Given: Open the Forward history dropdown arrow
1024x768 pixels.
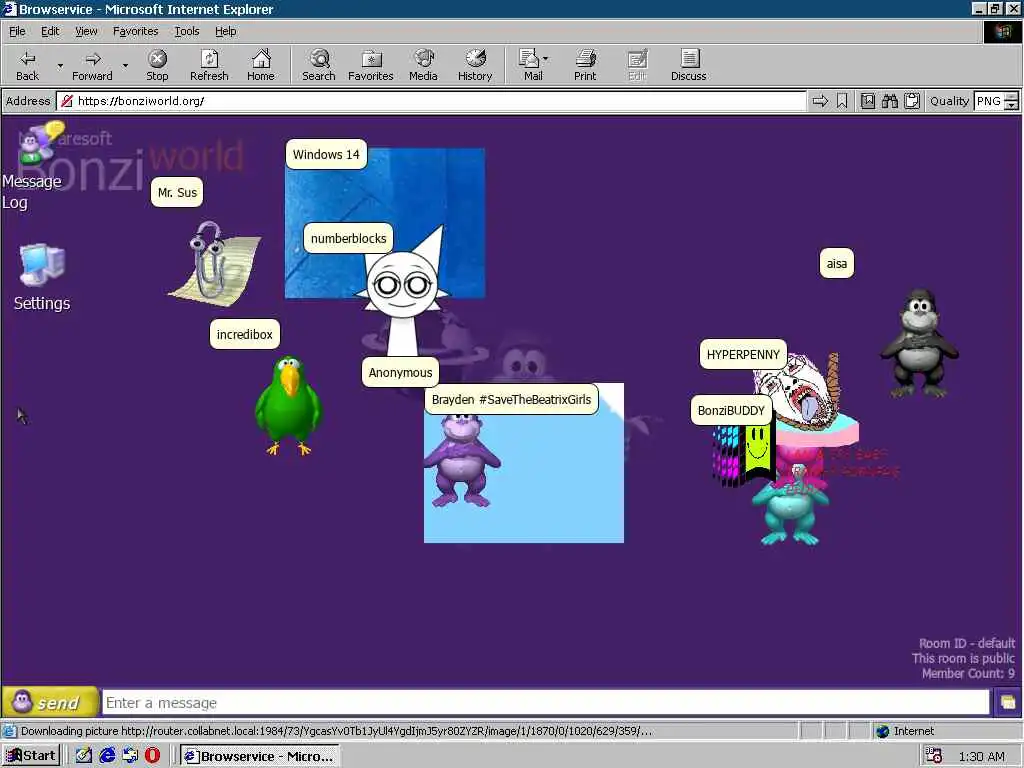Looking at the screenshot, I should pos(125,65).
